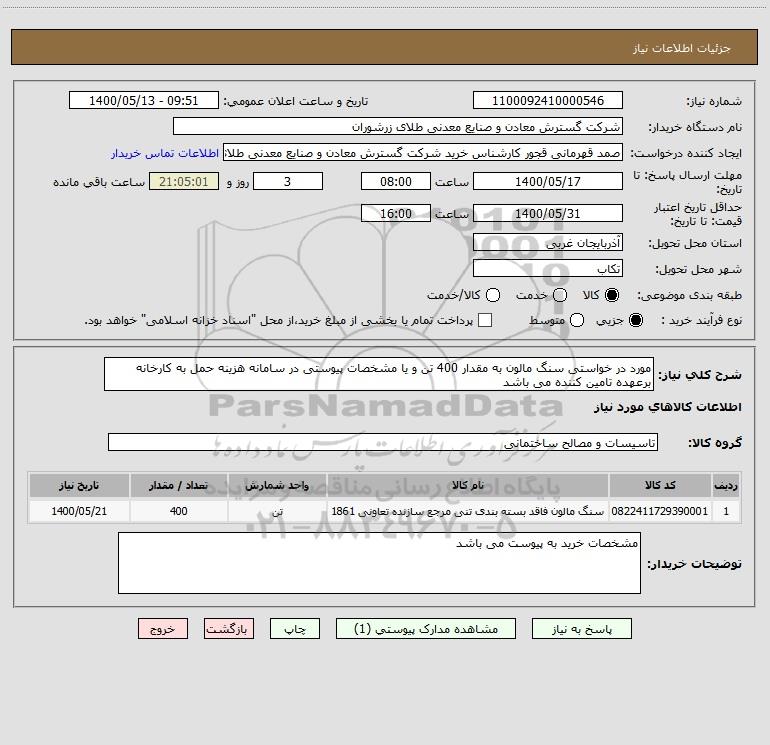Click product code 0822411729390001 cell
This screenshot has width=770, height=745.
[660, 511]
